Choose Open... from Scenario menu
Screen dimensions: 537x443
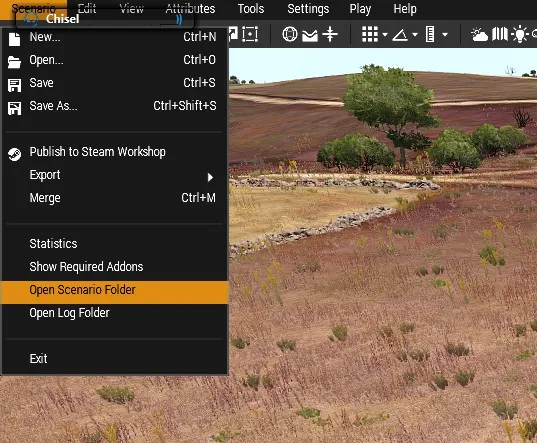(x=115, y=60)
